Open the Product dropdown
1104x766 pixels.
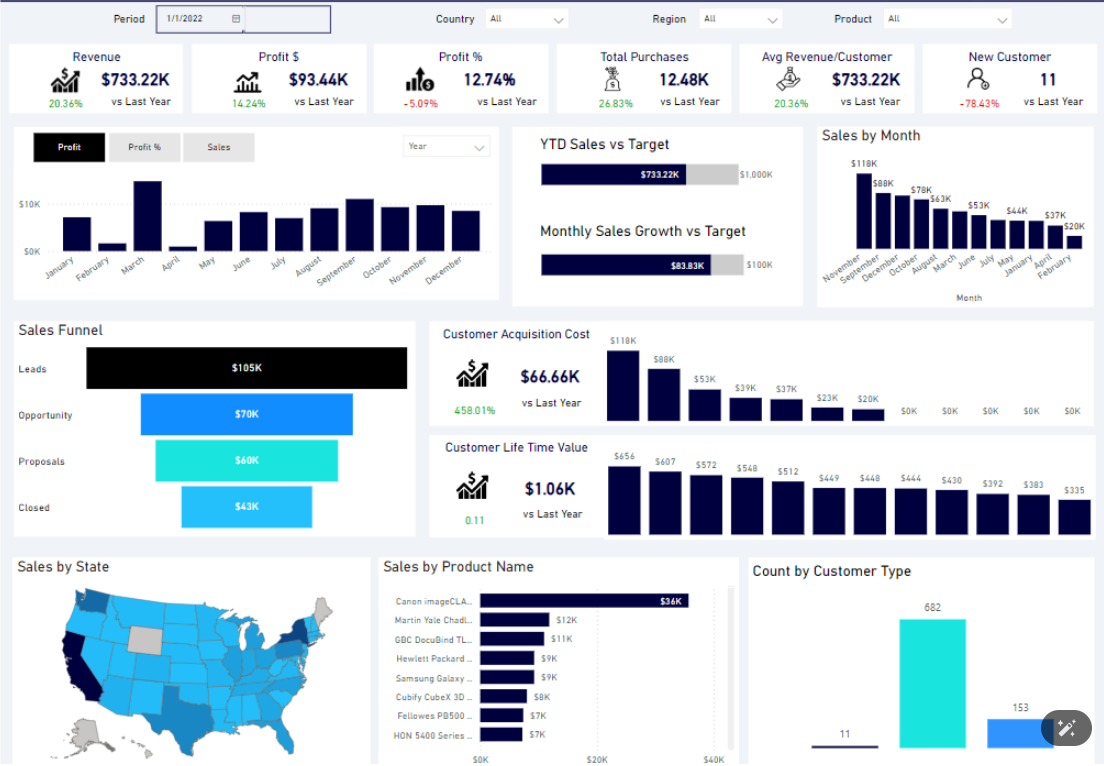point(947,19)
